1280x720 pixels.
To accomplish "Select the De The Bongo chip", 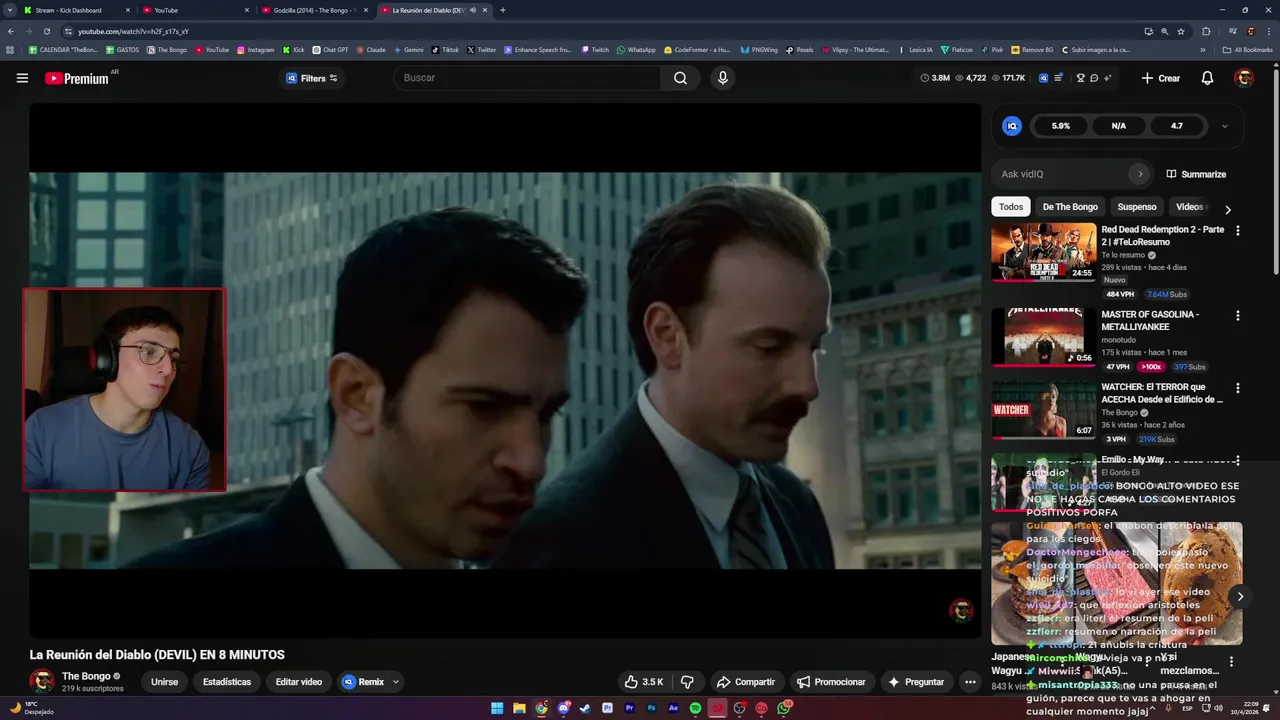I will [x=1070, y=207].
